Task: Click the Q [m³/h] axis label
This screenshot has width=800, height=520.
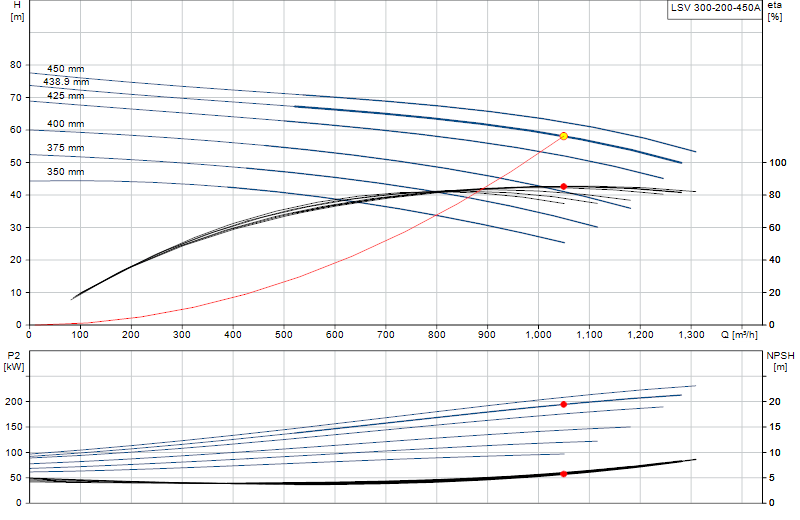Action: tap(739, 335)
